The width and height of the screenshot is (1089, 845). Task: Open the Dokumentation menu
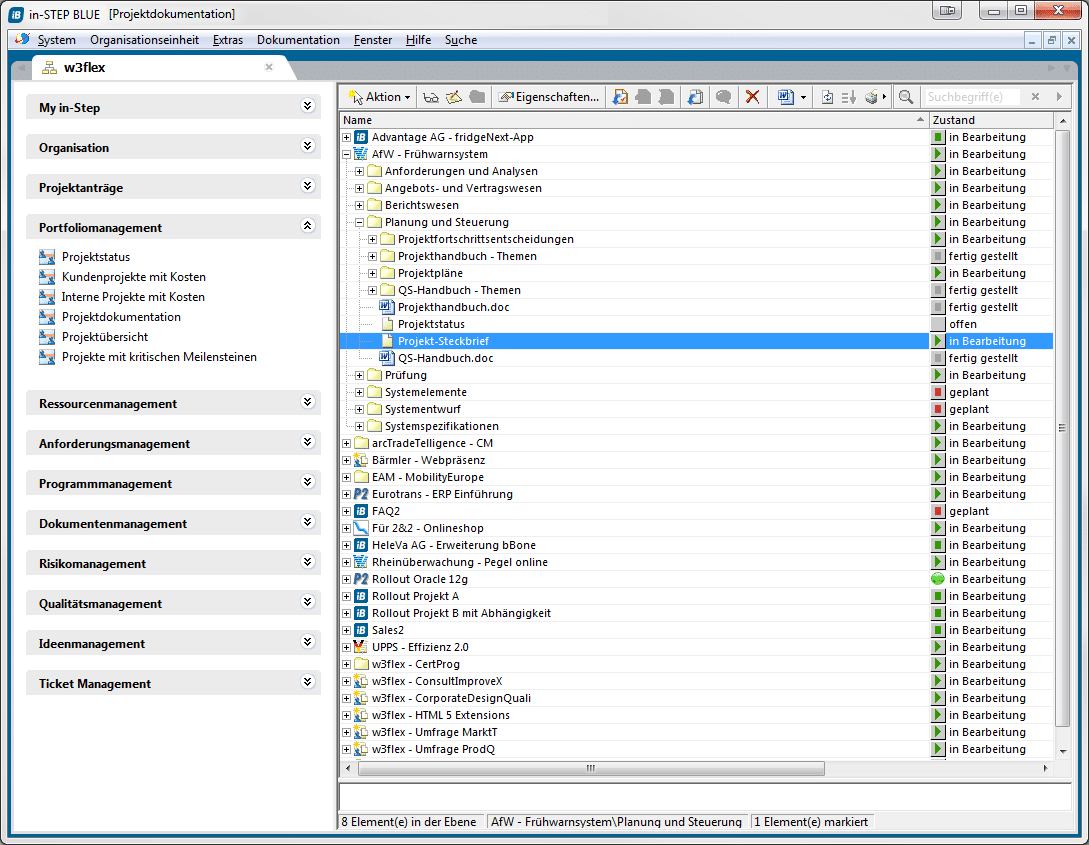point(298,40)
